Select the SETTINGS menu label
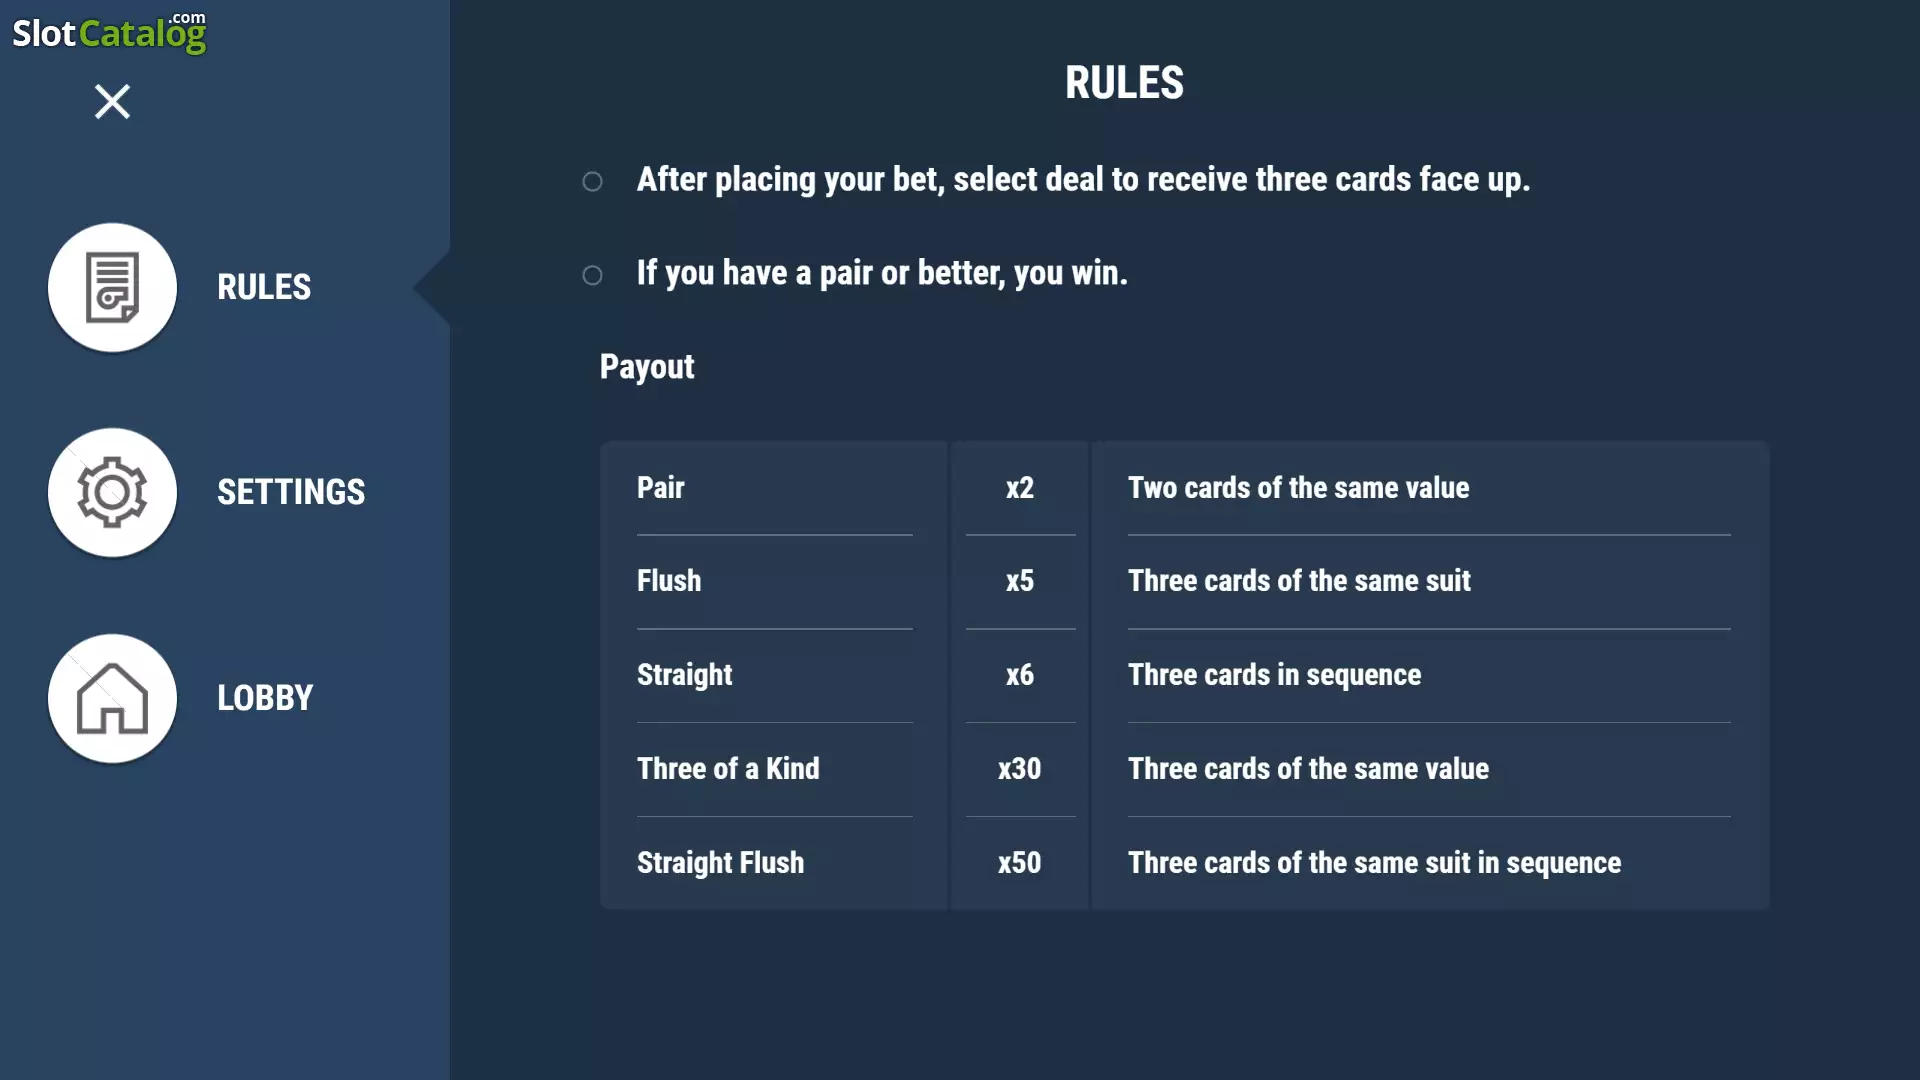Image resolution: width=1920 pixels, height=1080 pixels. (x=291, y=492)
